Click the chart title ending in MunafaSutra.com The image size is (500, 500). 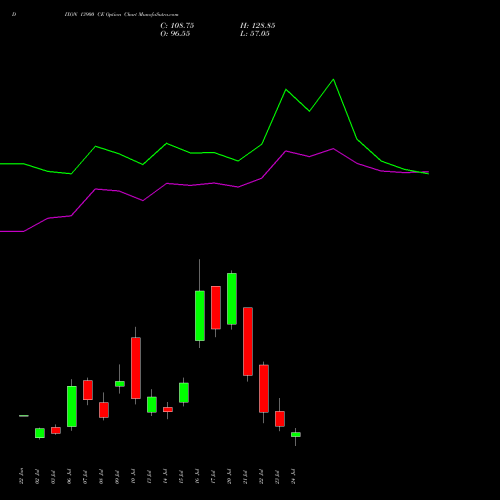(x=122, y=15)
